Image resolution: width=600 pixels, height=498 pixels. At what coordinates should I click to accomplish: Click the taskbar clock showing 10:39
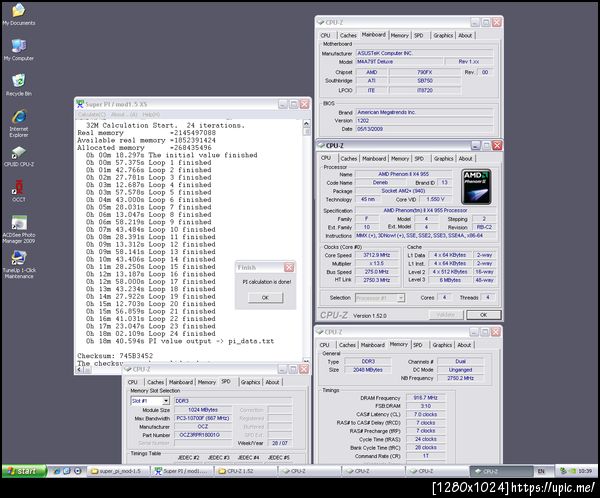pyautogui.click(x=585, y=471)
